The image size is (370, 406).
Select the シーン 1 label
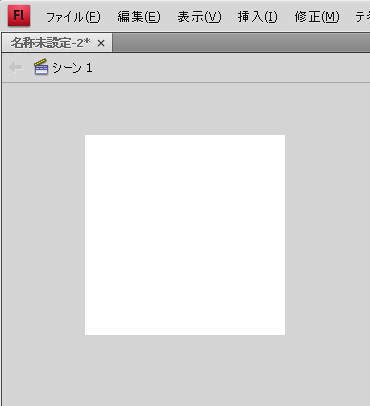[x=72, y=68]
